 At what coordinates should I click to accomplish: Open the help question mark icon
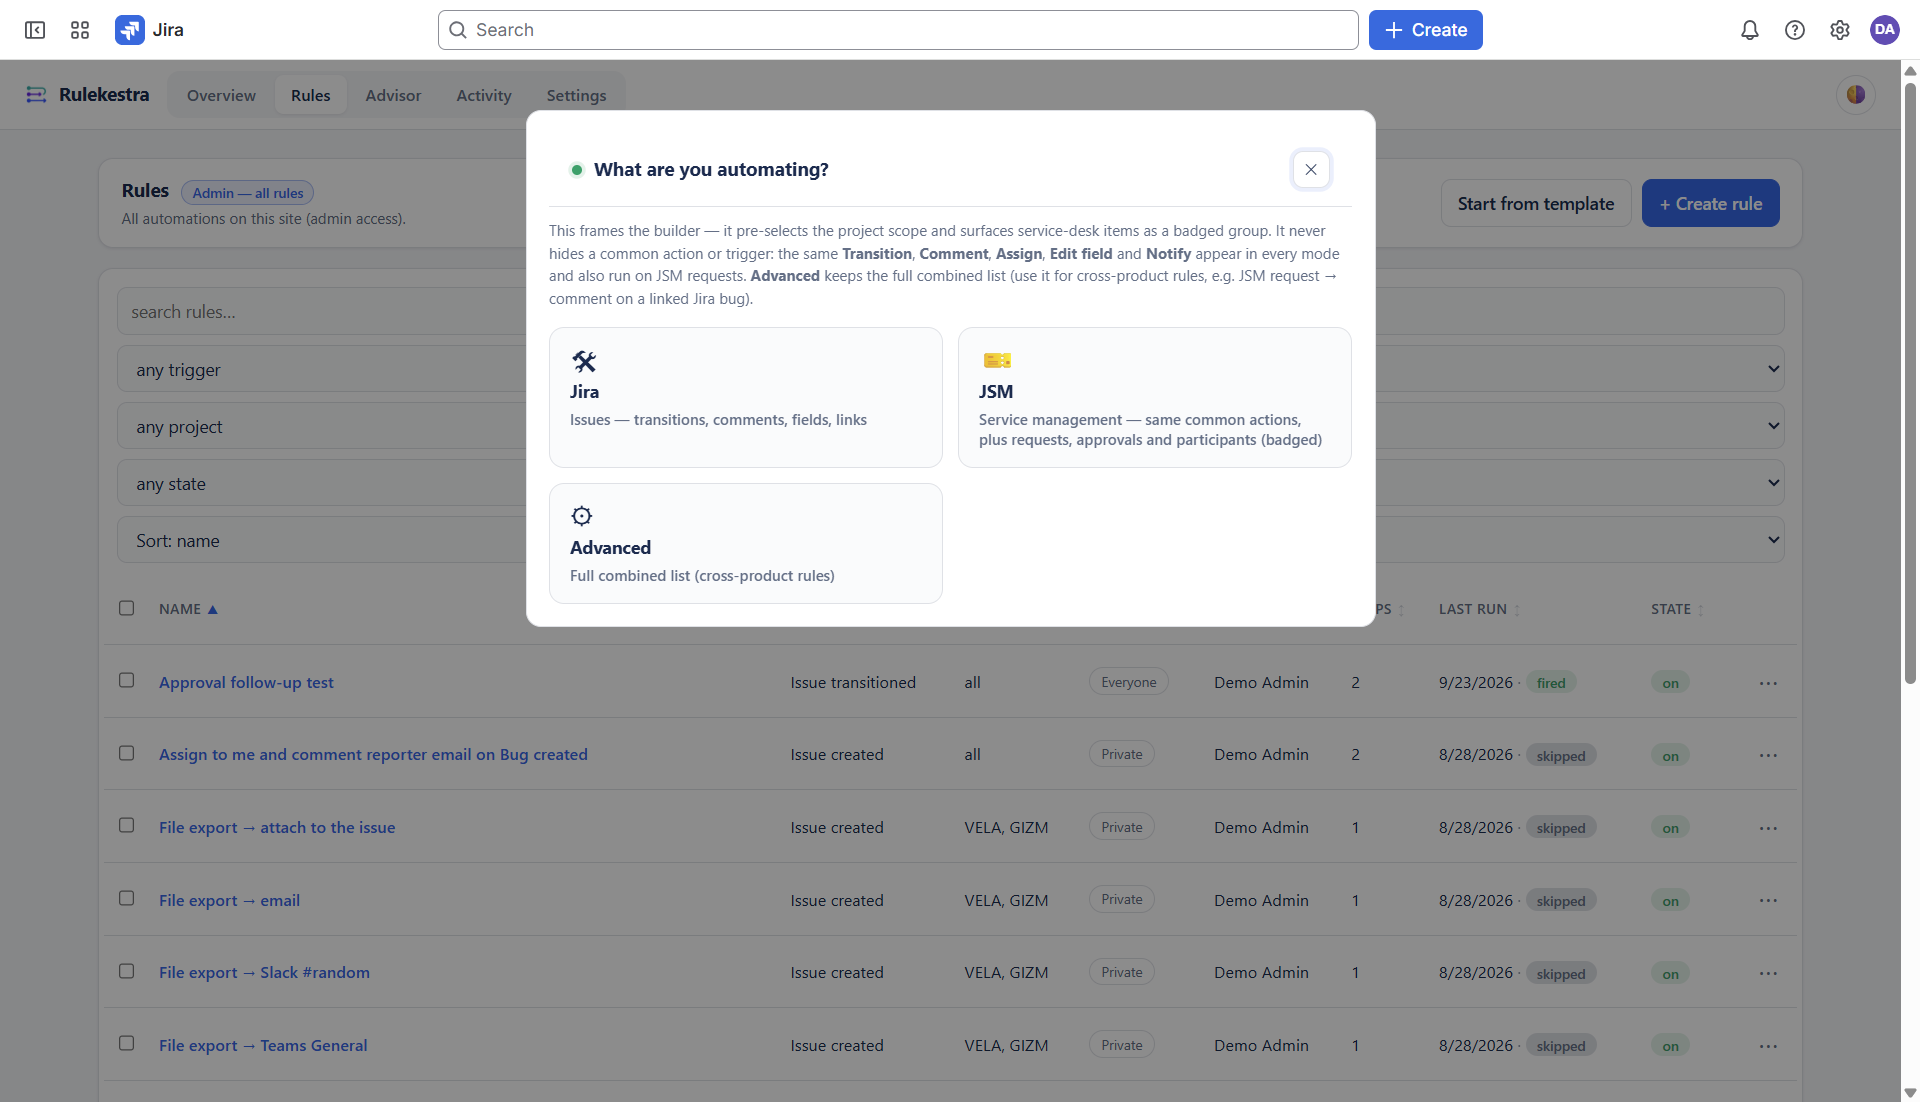[x=1795, y=30]
